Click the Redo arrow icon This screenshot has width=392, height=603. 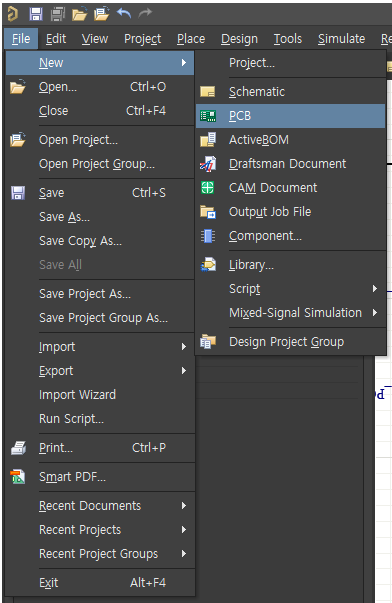(145, 14)
